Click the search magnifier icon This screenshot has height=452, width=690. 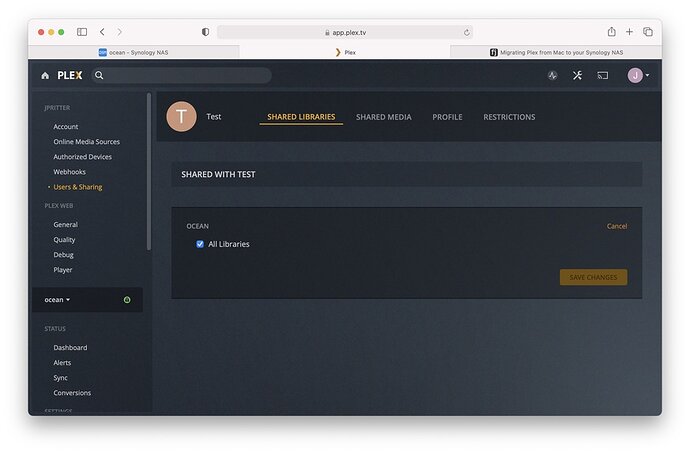pos(99,76)
